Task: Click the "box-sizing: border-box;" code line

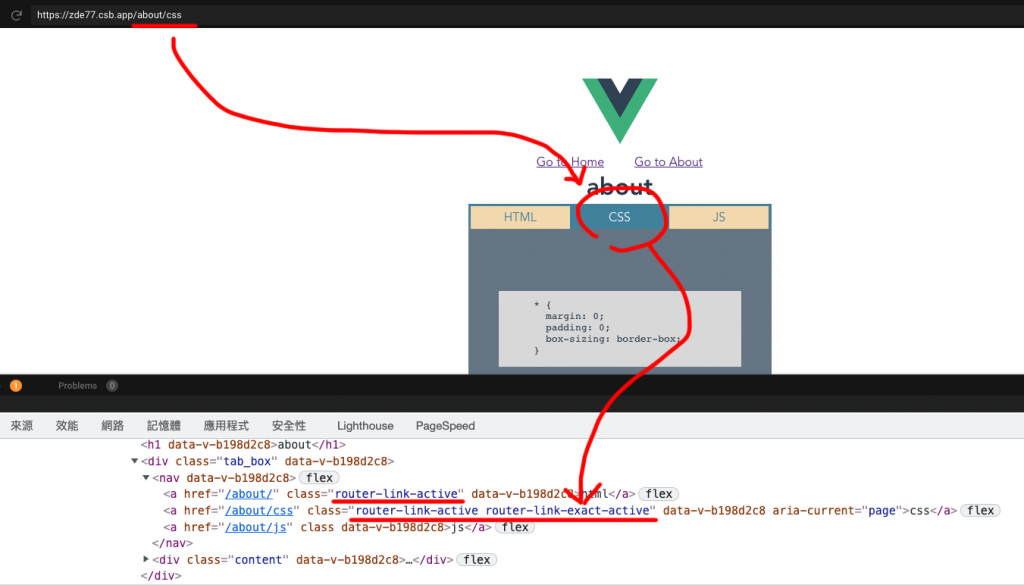Action: (613, 339)
